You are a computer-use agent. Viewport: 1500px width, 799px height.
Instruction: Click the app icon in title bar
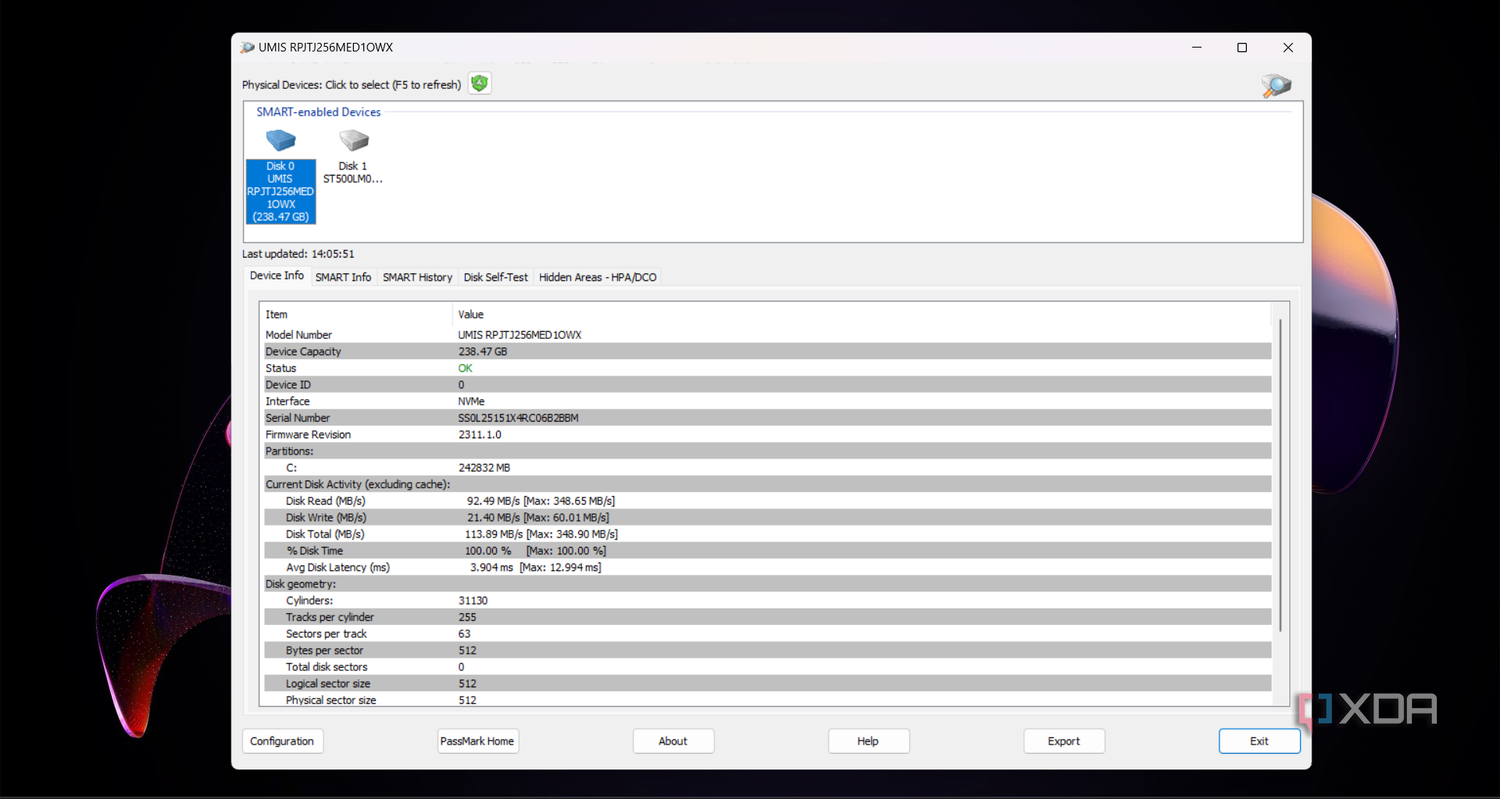[247, 48]
